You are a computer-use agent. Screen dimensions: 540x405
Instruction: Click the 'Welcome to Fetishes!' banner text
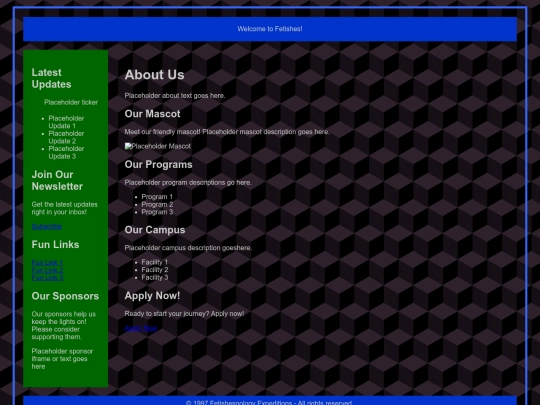coord(270,29)
